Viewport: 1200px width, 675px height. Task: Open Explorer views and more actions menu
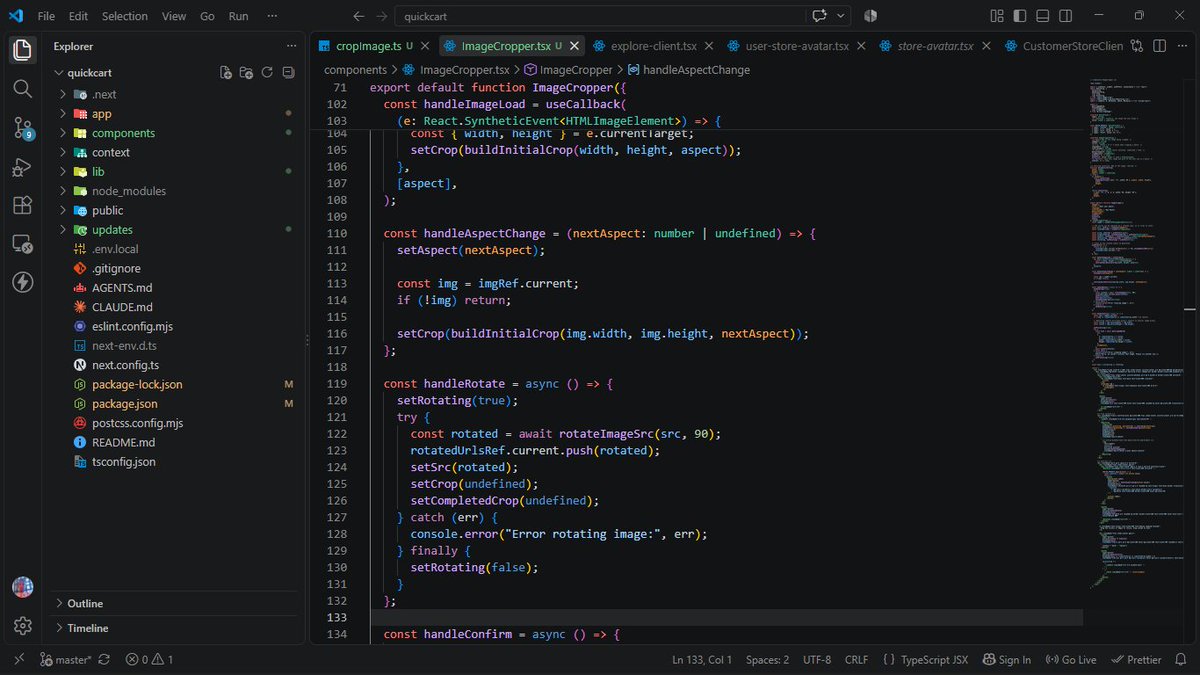click(x=291, y=46)
